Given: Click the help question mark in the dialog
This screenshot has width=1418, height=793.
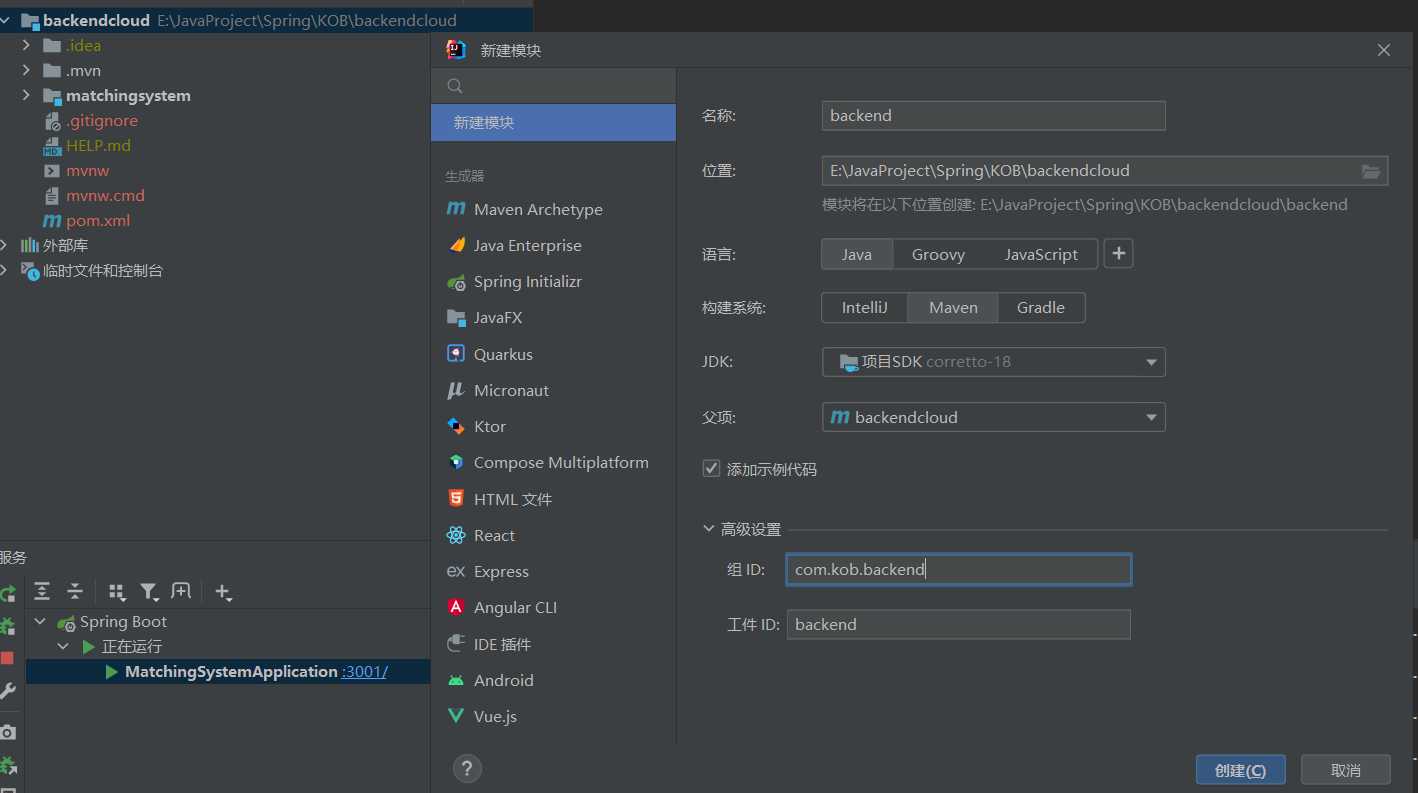Looking at the screenshot, I should pyautogui.click(x=467, y=768).
